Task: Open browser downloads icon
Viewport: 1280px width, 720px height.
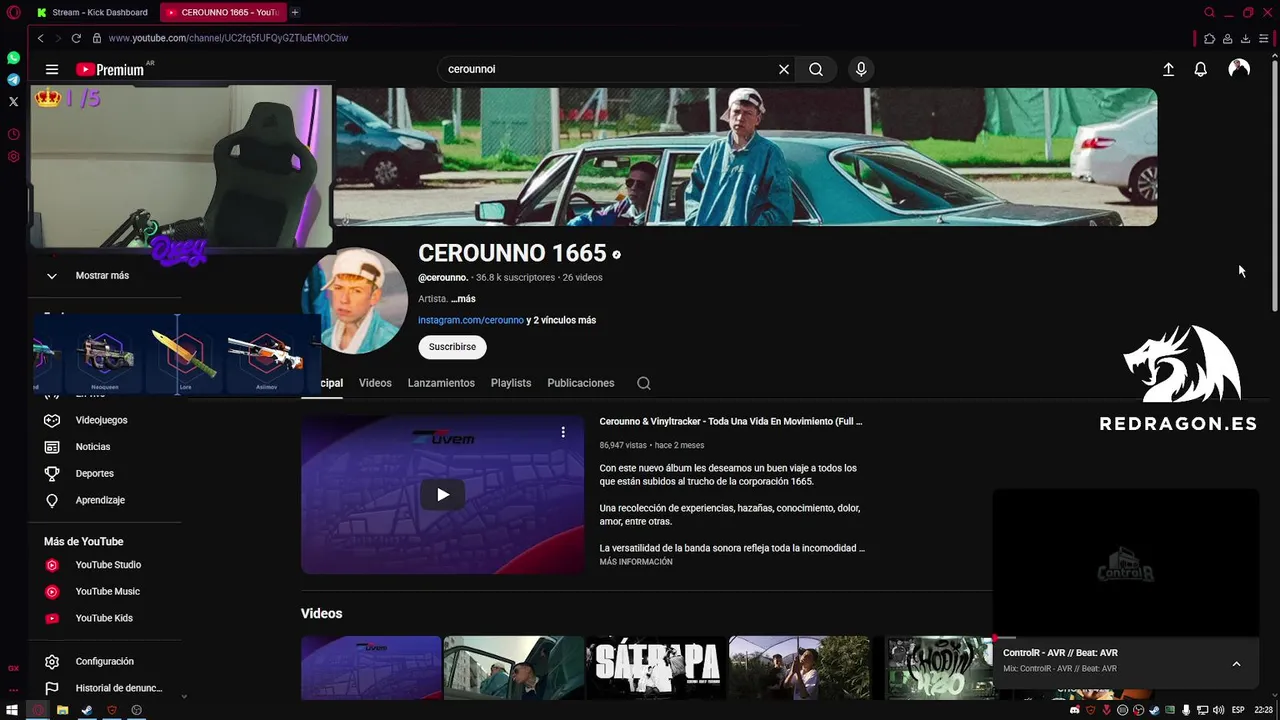Action: 1245,38
